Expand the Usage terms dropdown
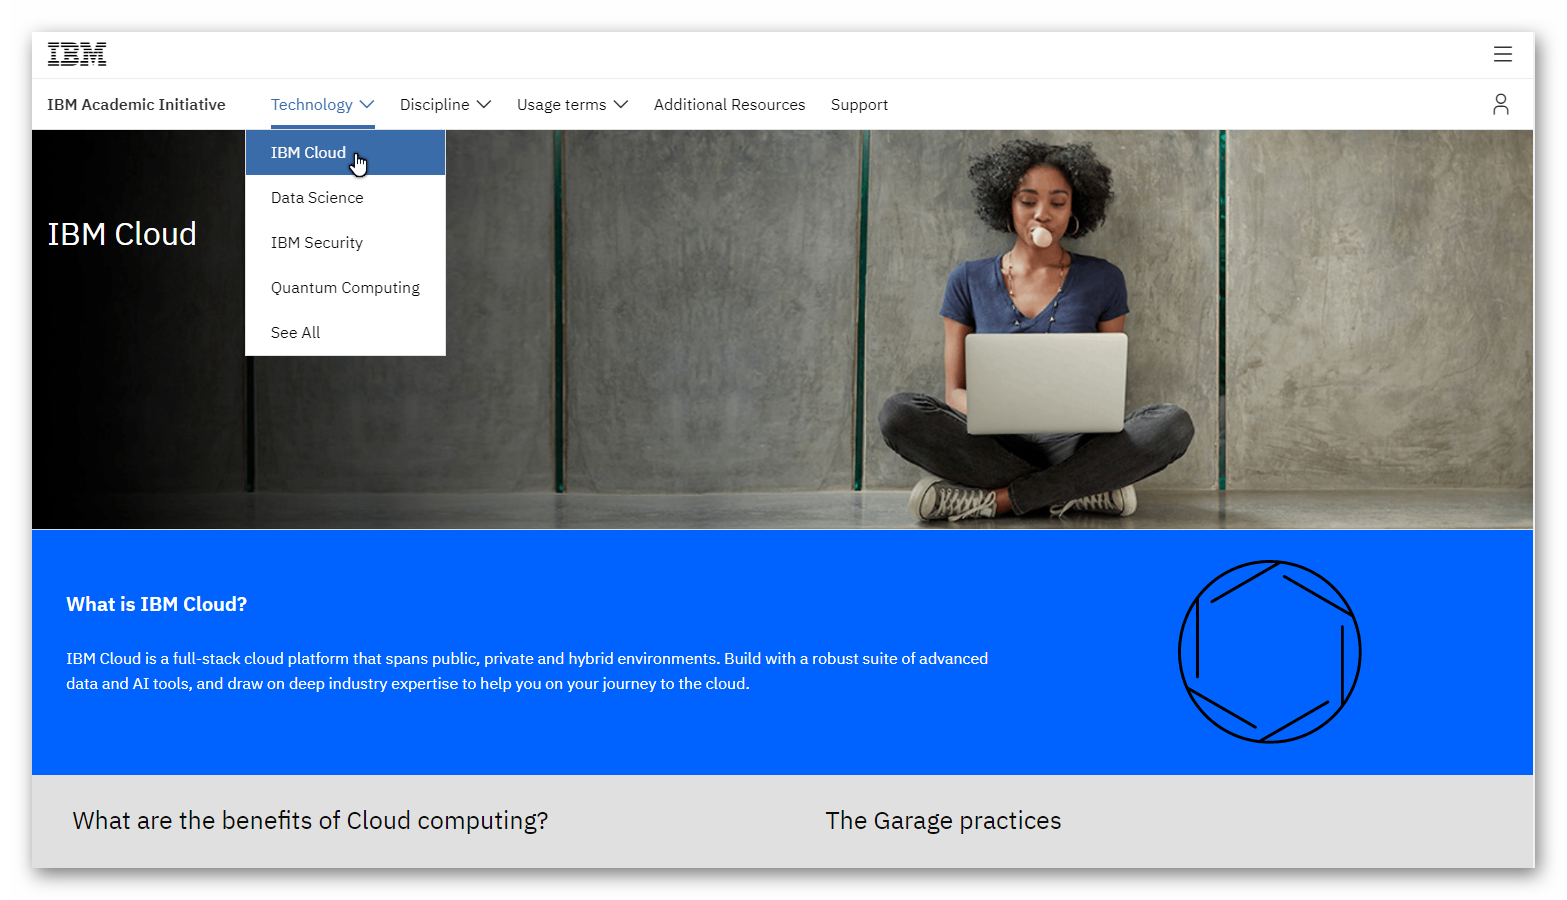Image resolution: width=1567 pixels, height=900 pixels. (572, 104)
